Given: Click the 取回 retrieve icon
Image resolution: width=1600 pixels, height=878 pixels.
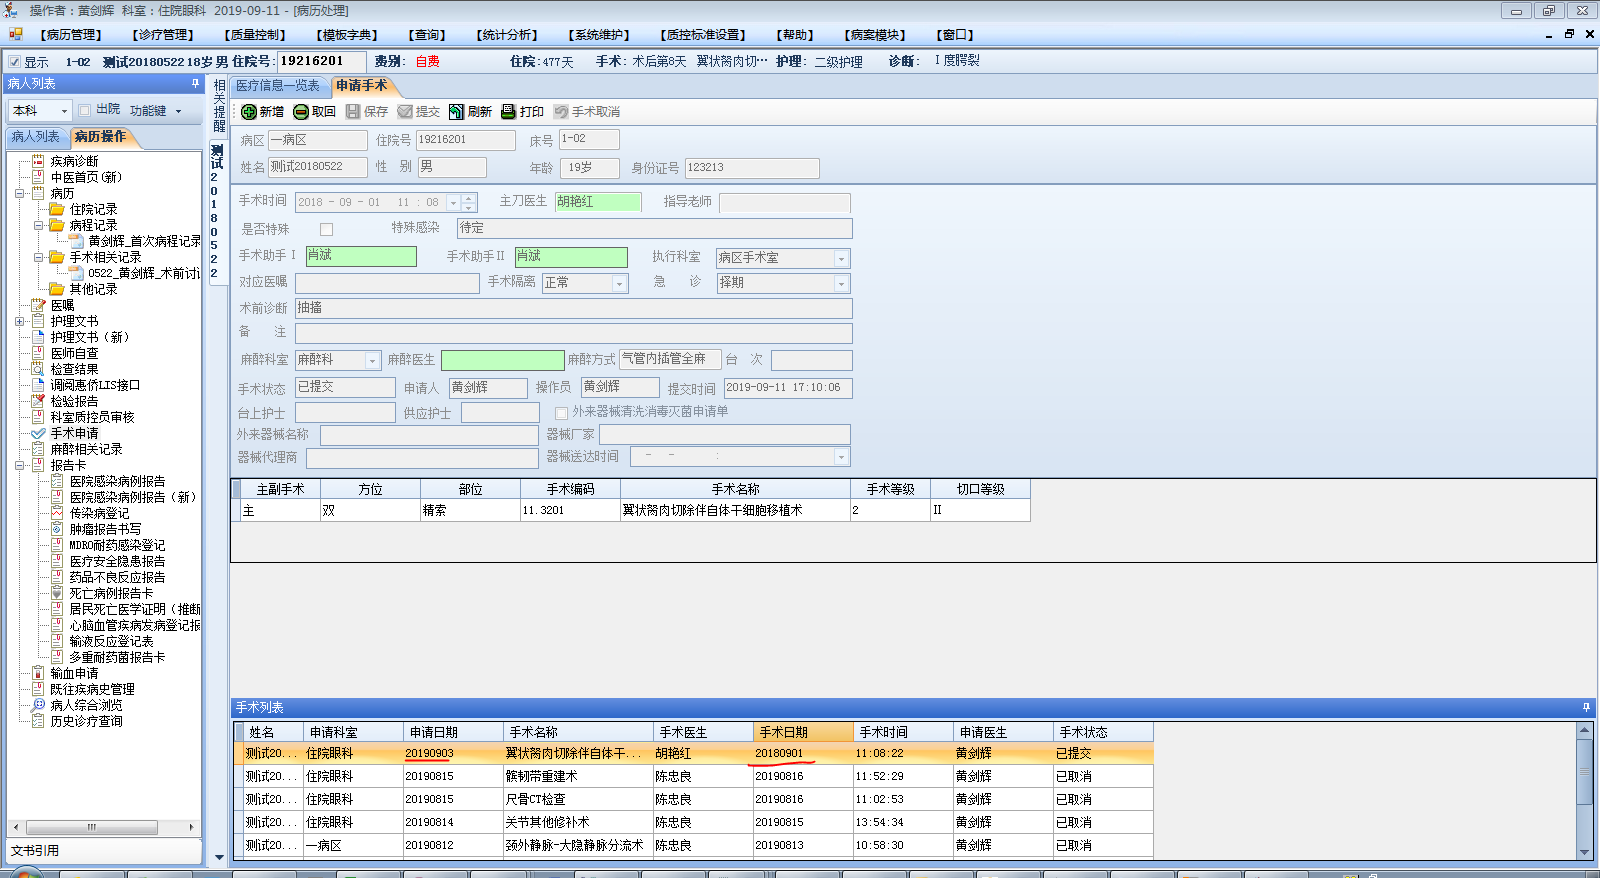Looking at the screenshot, I should click(x=301, y=112).
